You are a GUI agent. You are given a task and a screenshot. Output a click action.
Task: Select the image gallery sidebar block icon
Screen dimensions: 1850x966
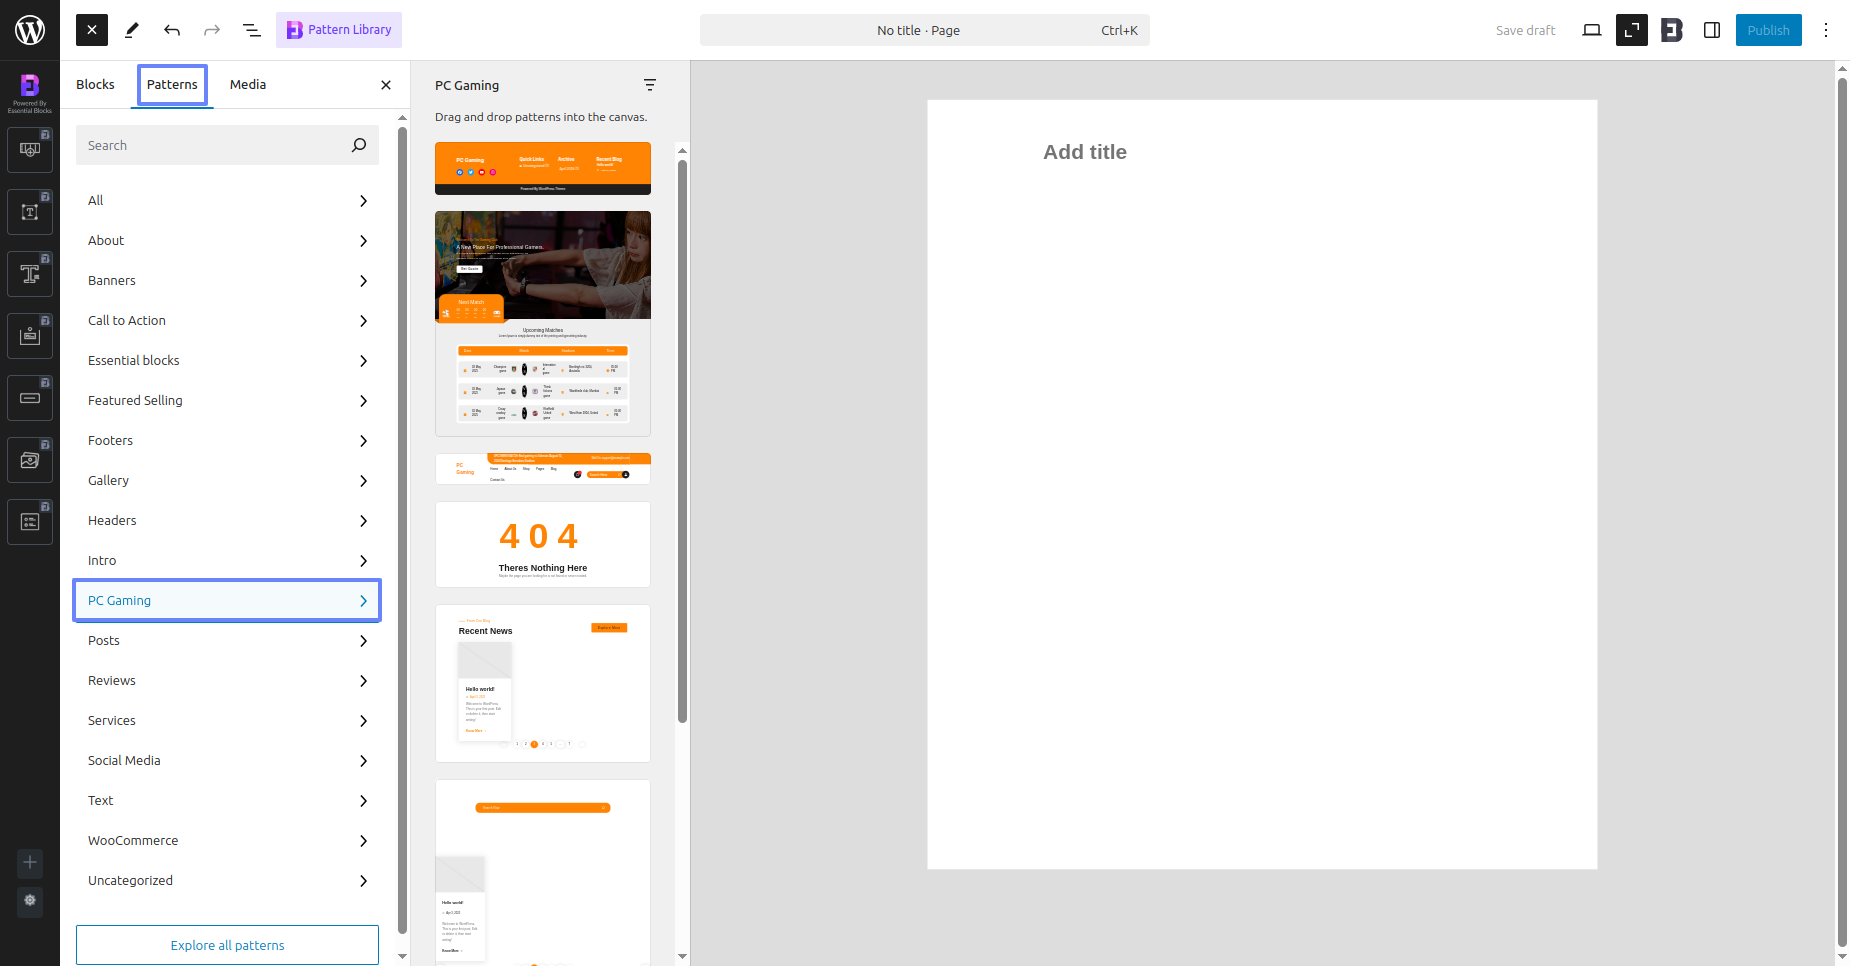coord(30,460)
